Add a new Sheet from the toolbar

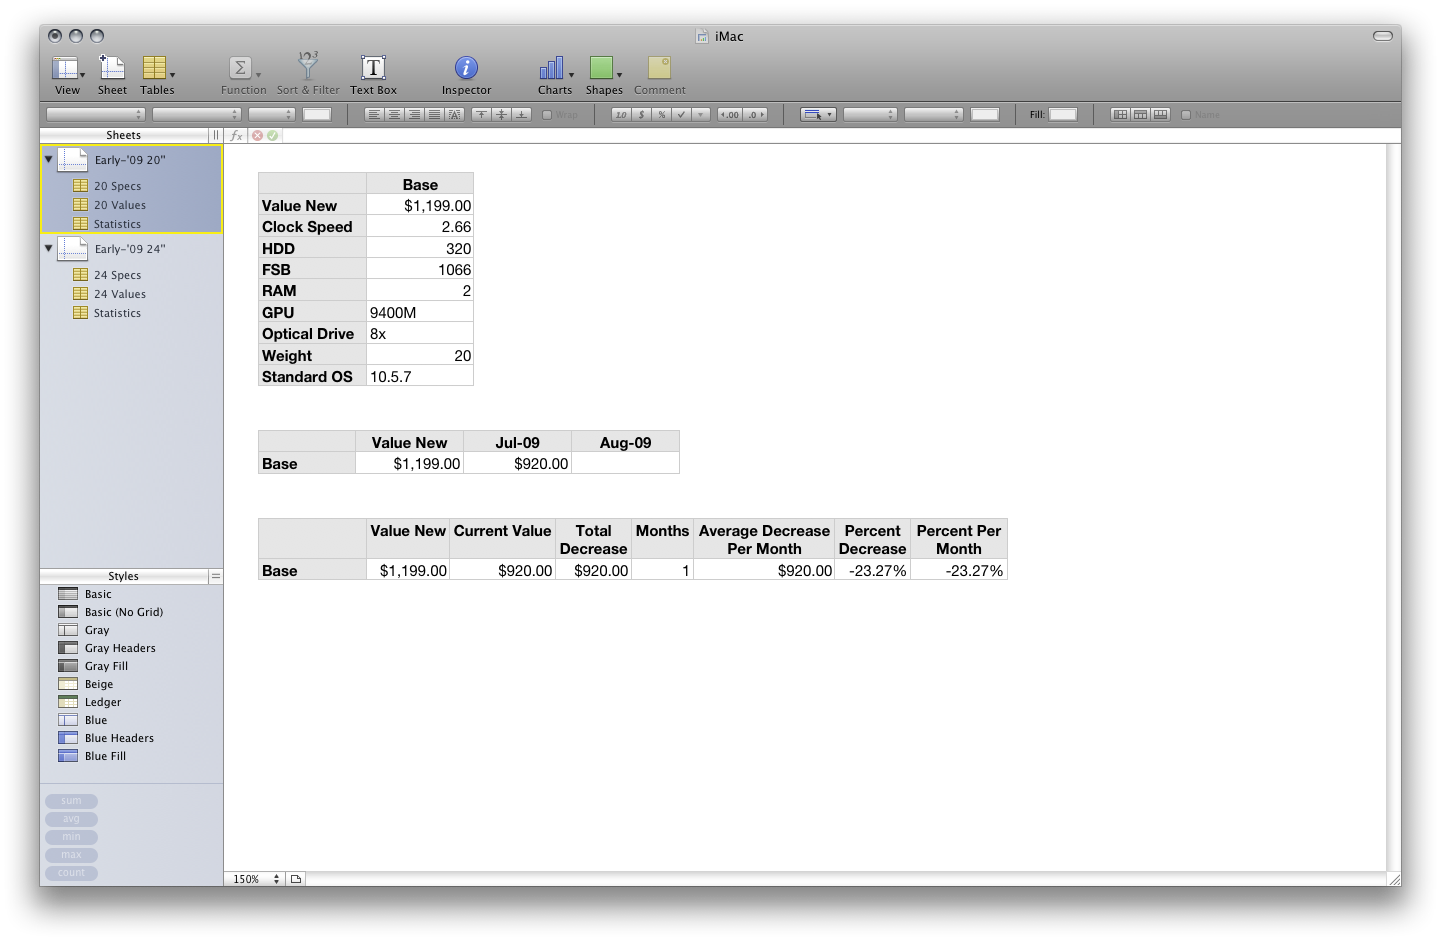point(112,75)
